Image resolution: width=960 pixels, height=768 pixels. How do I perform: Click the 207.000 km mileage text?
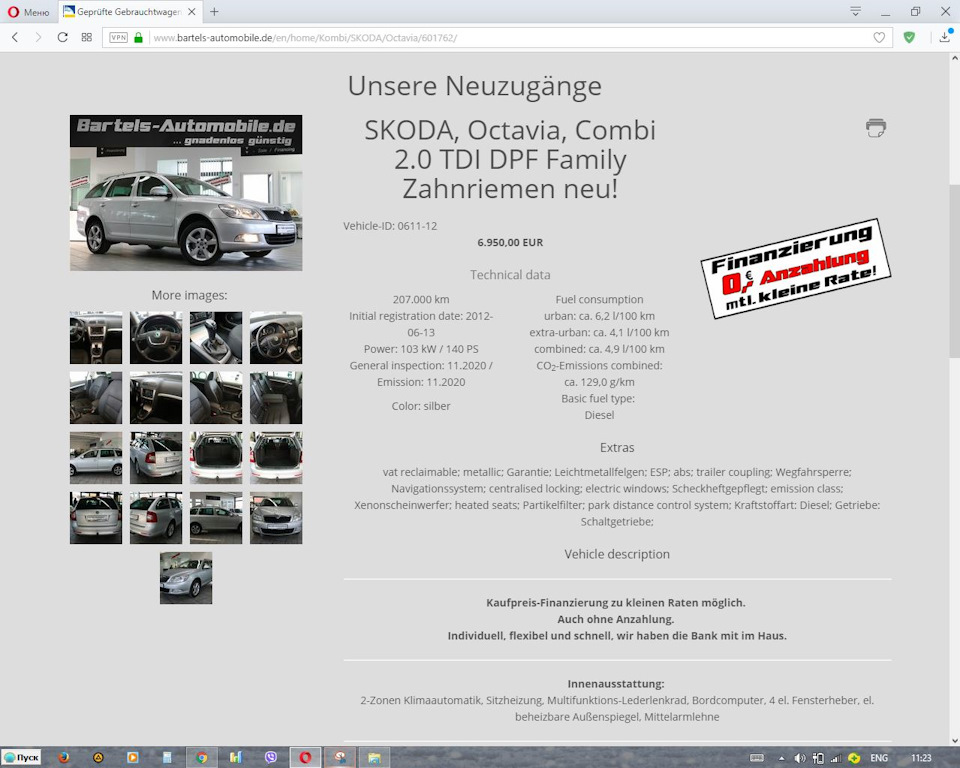(x=421, y=299)
